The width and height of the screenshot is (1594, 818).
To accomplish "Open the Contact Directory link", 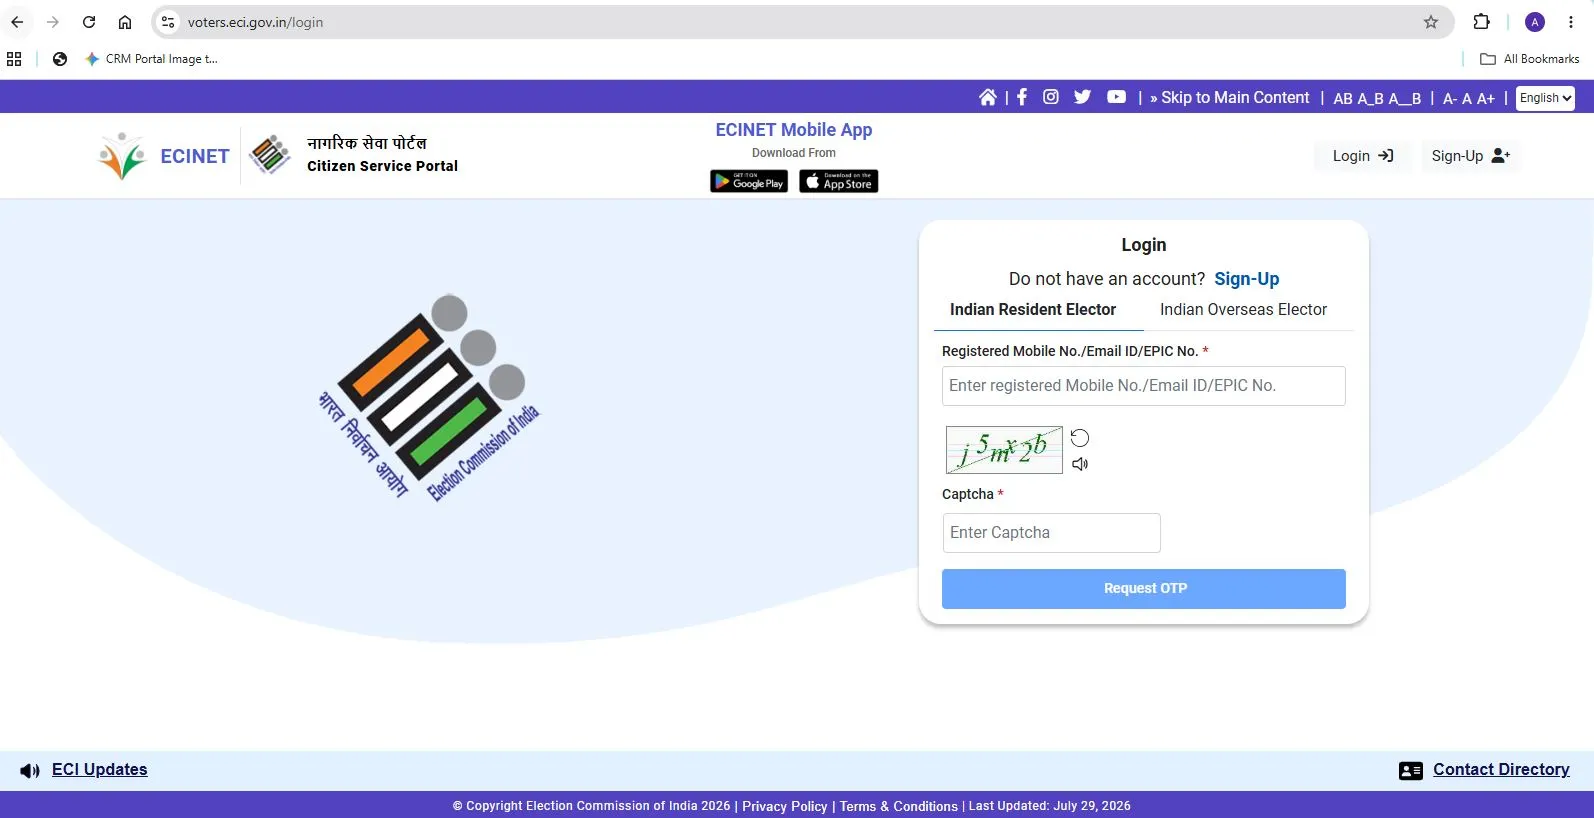I will click(x=1501, y=770).
